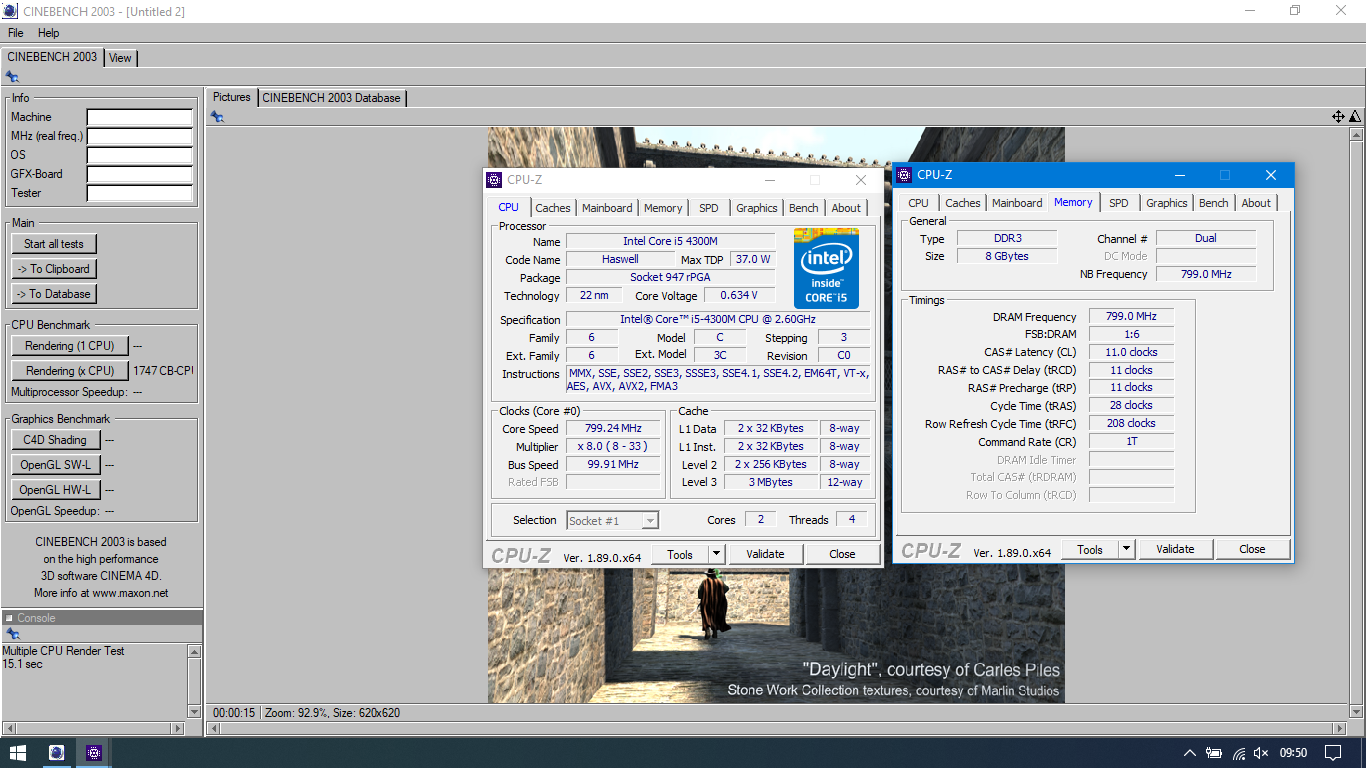The image size is (1366, 768).
Task: Click into the OS input field
Action: (x=139, y=155)
